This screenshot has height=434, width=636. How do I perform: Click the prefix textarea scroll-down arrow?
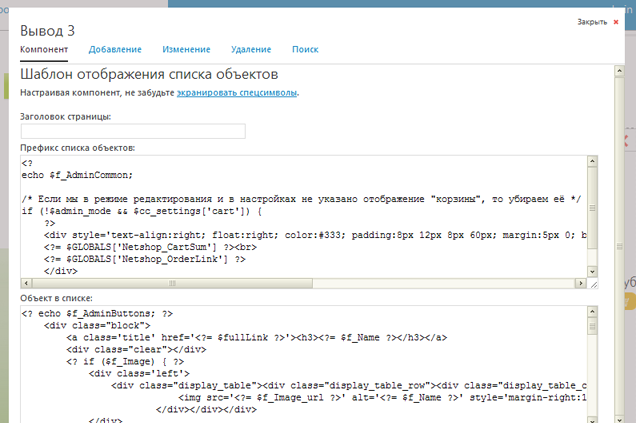click(x=593, y=269)
